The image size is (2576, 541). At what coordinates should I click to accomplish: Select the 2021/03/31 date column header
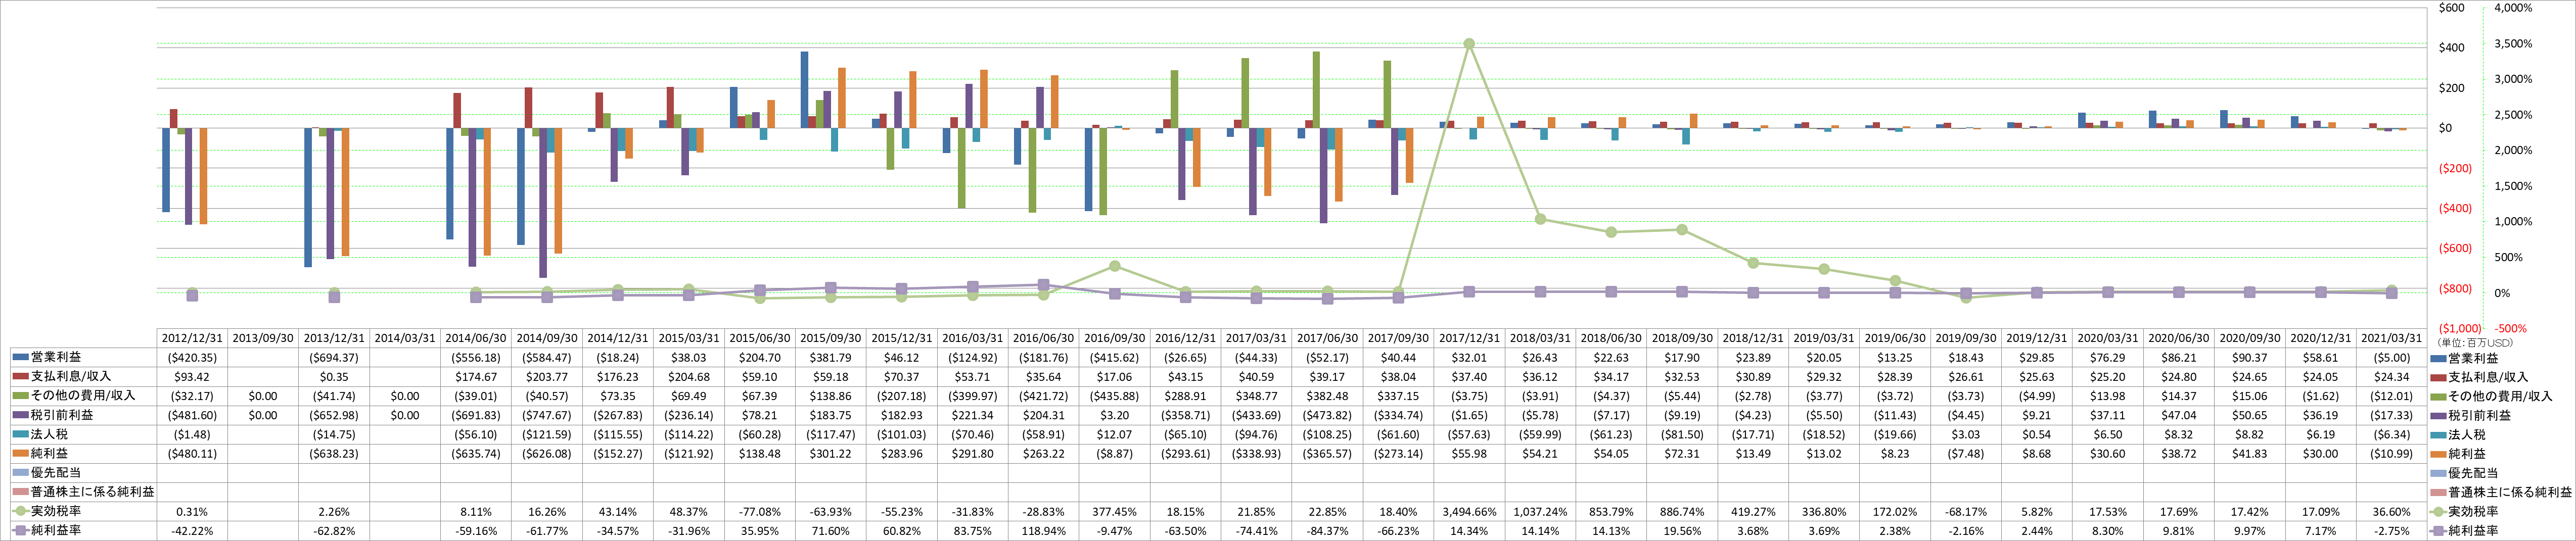(2391, 338)
